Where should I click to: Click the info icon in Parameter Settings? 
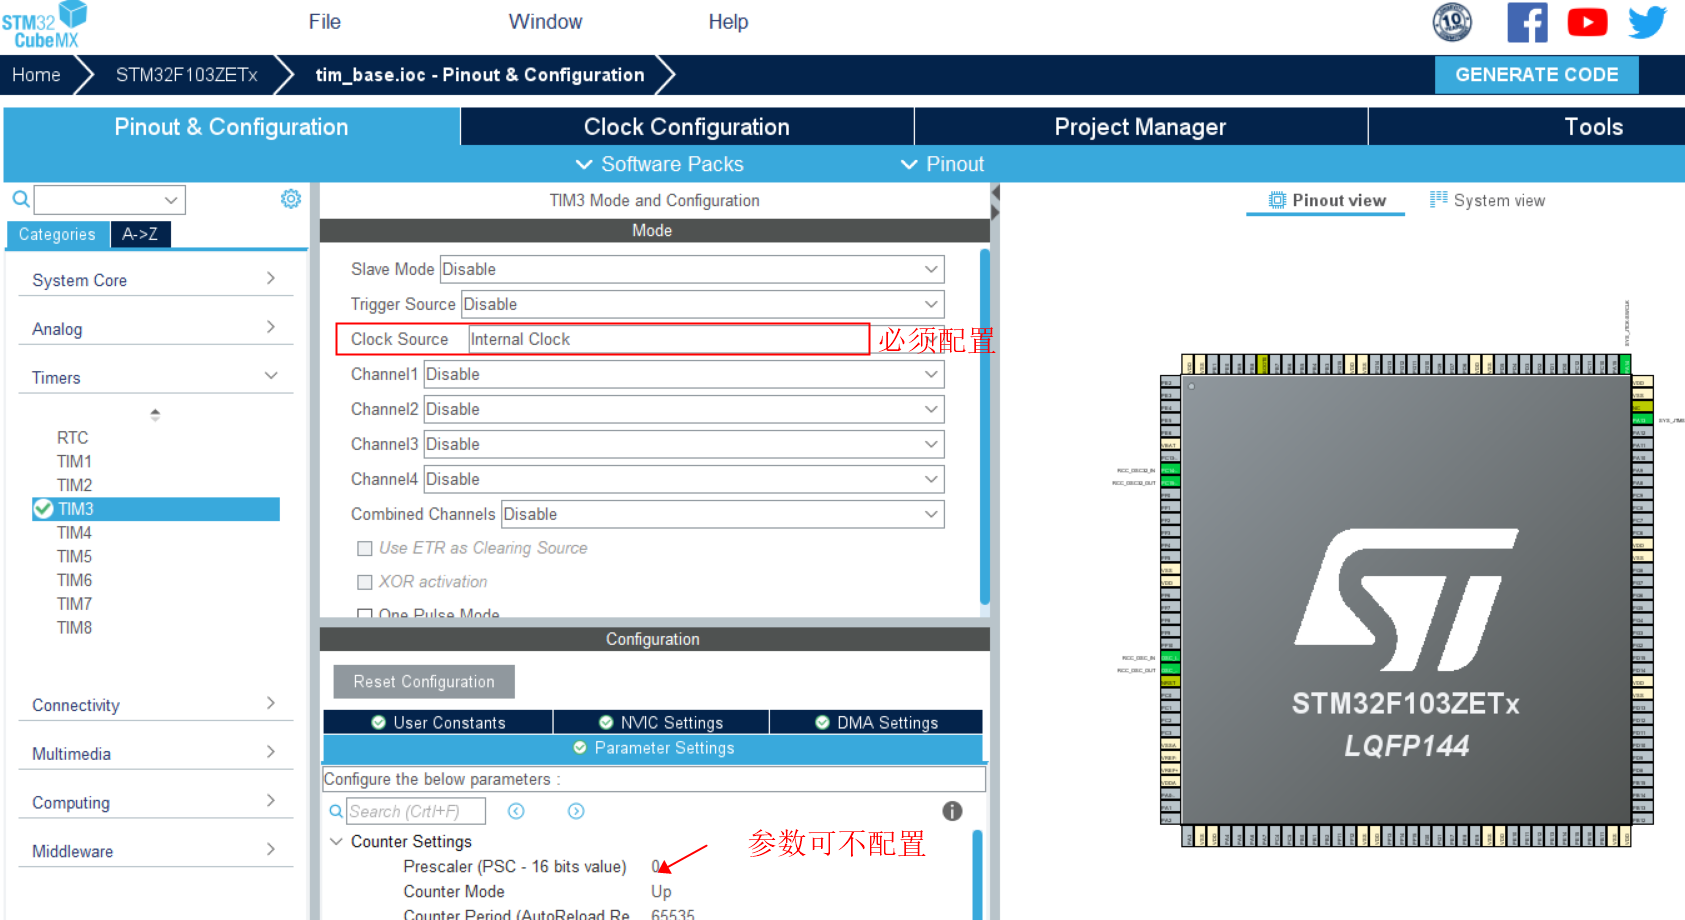951,811
